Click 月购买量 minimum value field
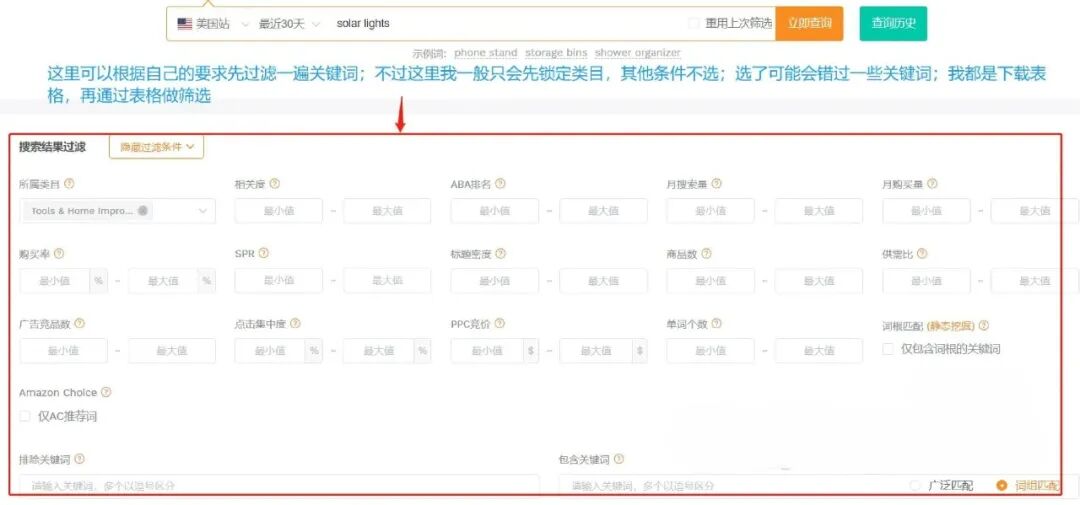Screen dimensions: 1080x505 pos(926,211)
